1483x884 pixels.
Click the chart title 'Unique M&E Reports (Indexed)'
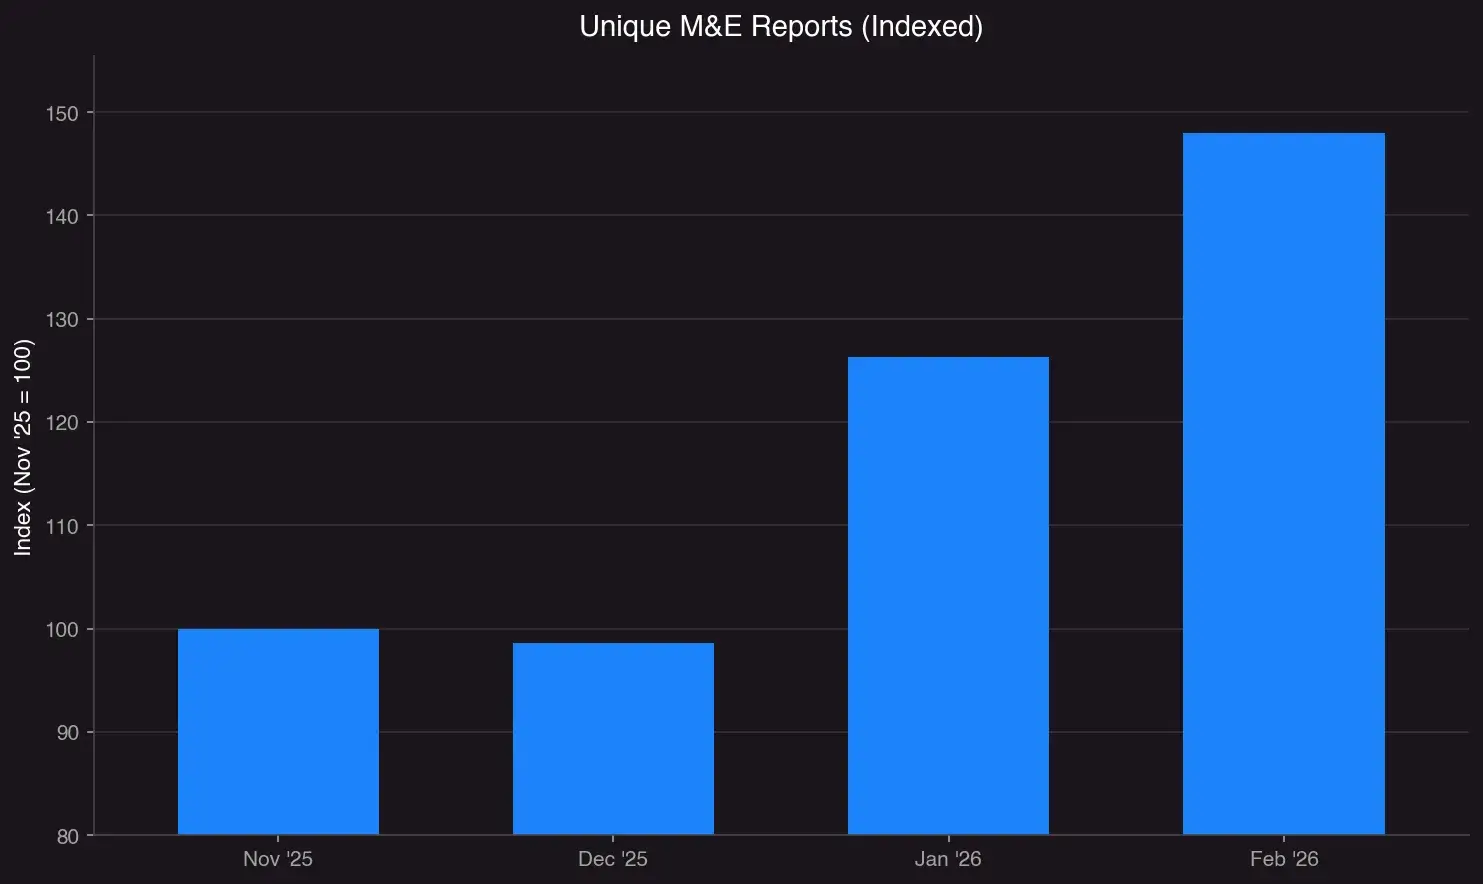point(781,26)
